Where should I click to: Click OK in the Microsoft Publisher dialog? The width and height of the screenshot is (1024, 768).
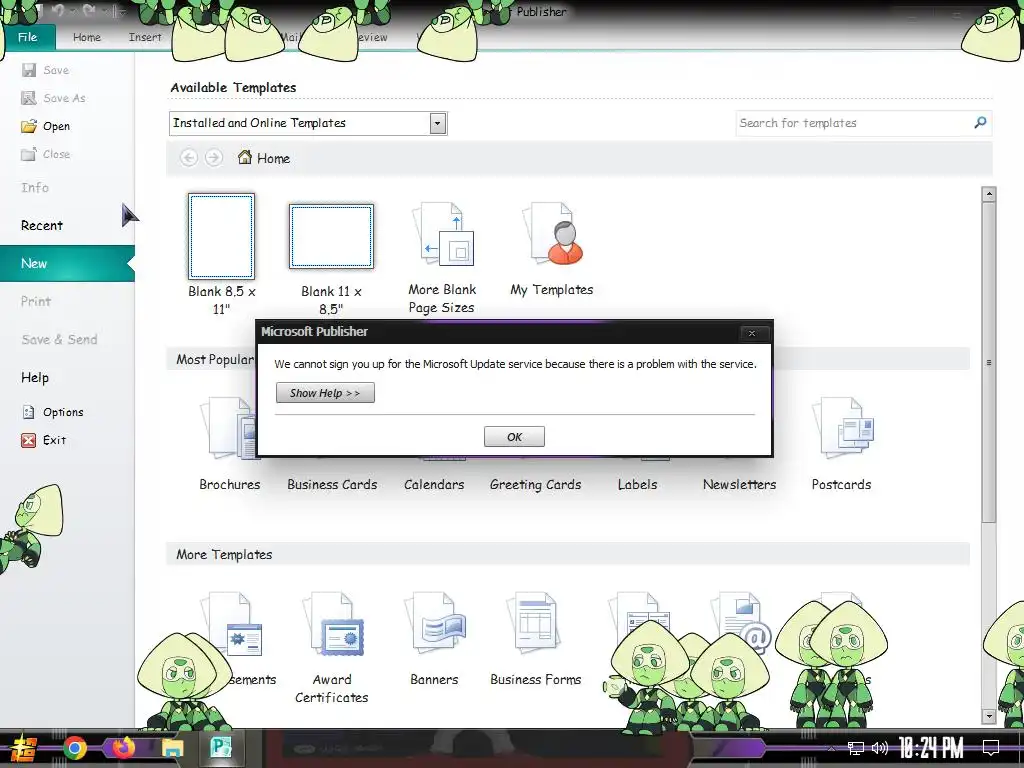click(514, 437)
